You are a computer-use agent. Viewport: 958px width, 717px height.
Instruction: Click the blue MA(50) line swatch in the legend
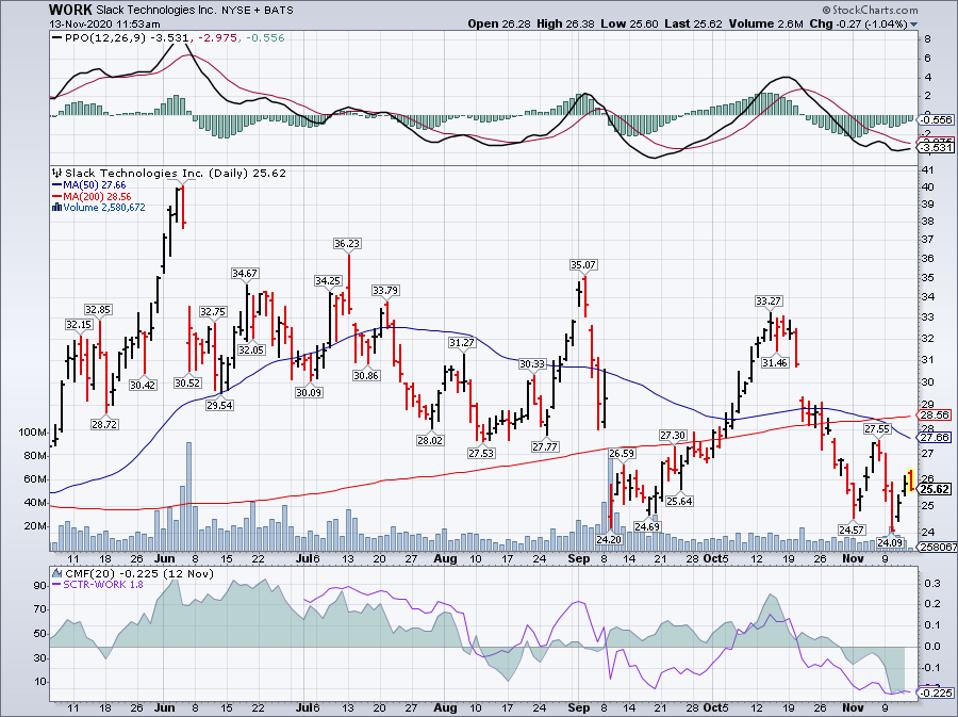pyautogui.click(x=57, y=185)
